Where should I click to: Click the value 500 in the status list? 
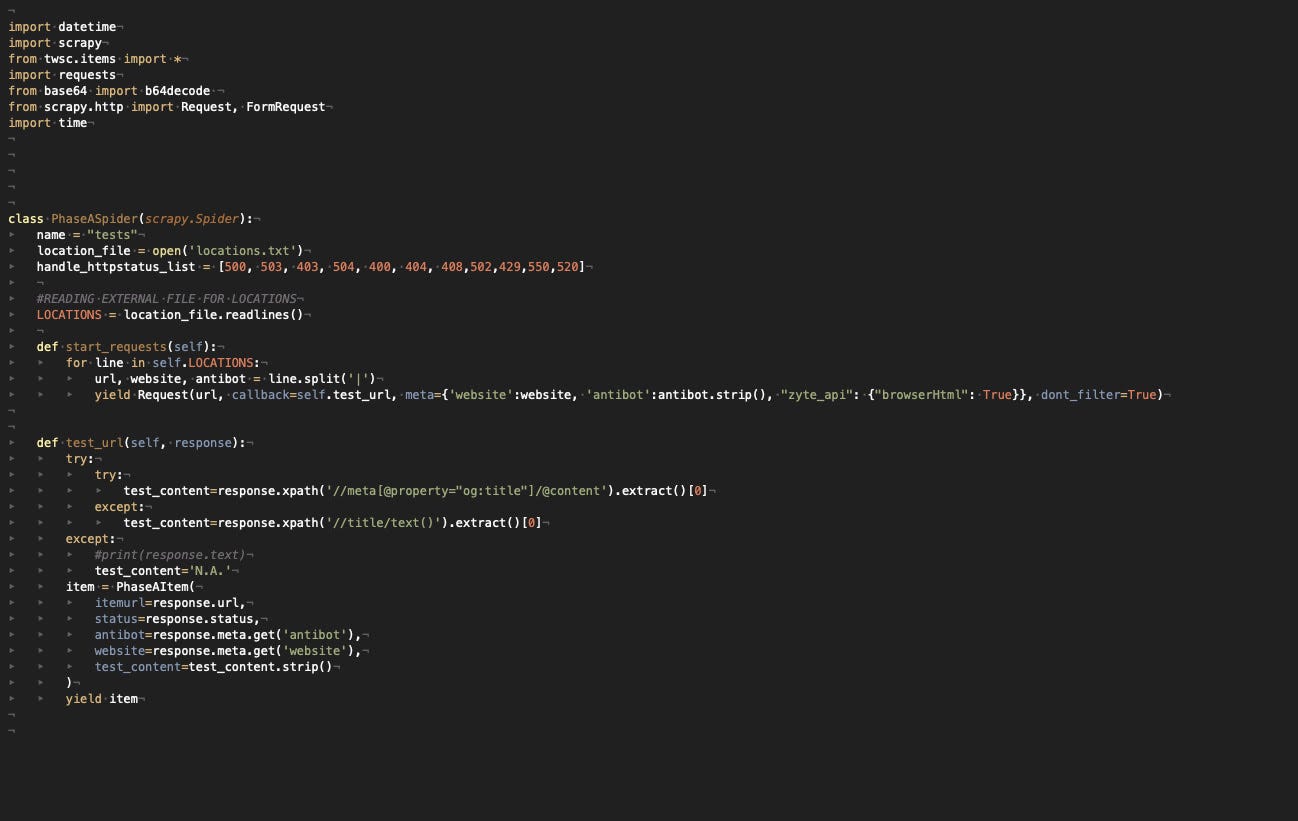236,267
